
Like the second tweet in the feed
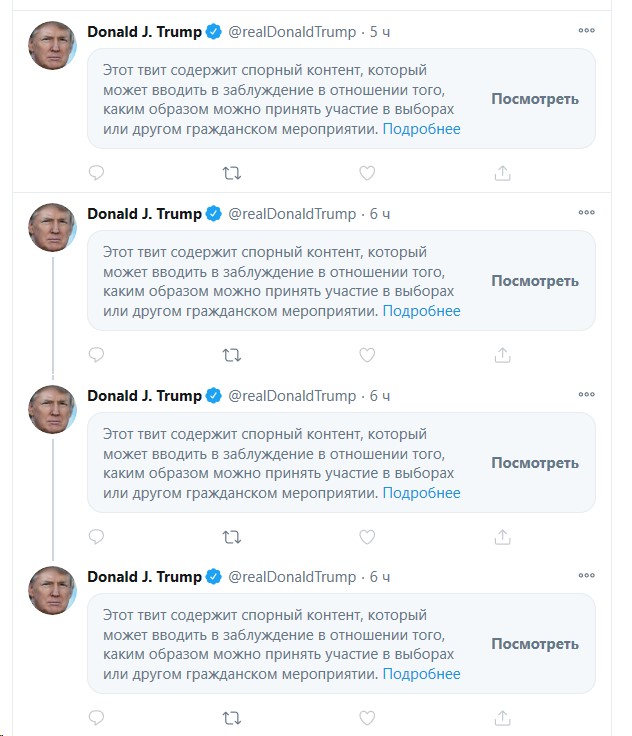tap(367, 355)
